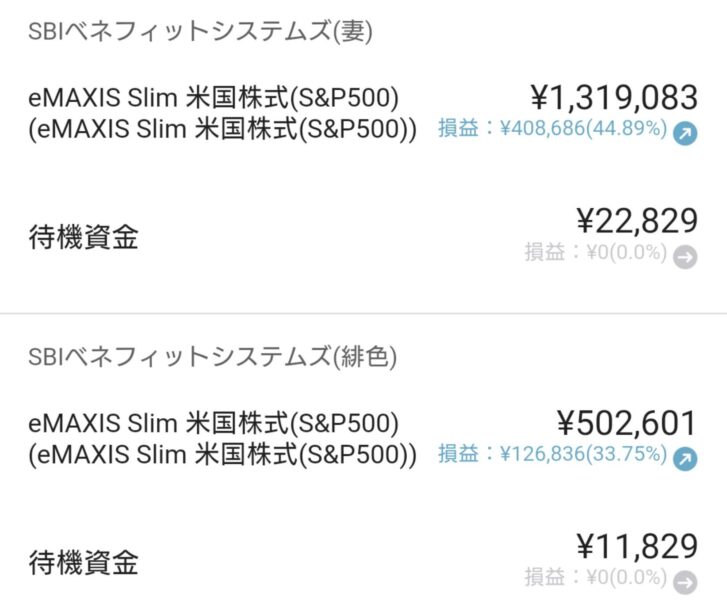
Task: Open the eMAXIS Slim 米国株式 fund title under 緋色
Action: (214, 423)
